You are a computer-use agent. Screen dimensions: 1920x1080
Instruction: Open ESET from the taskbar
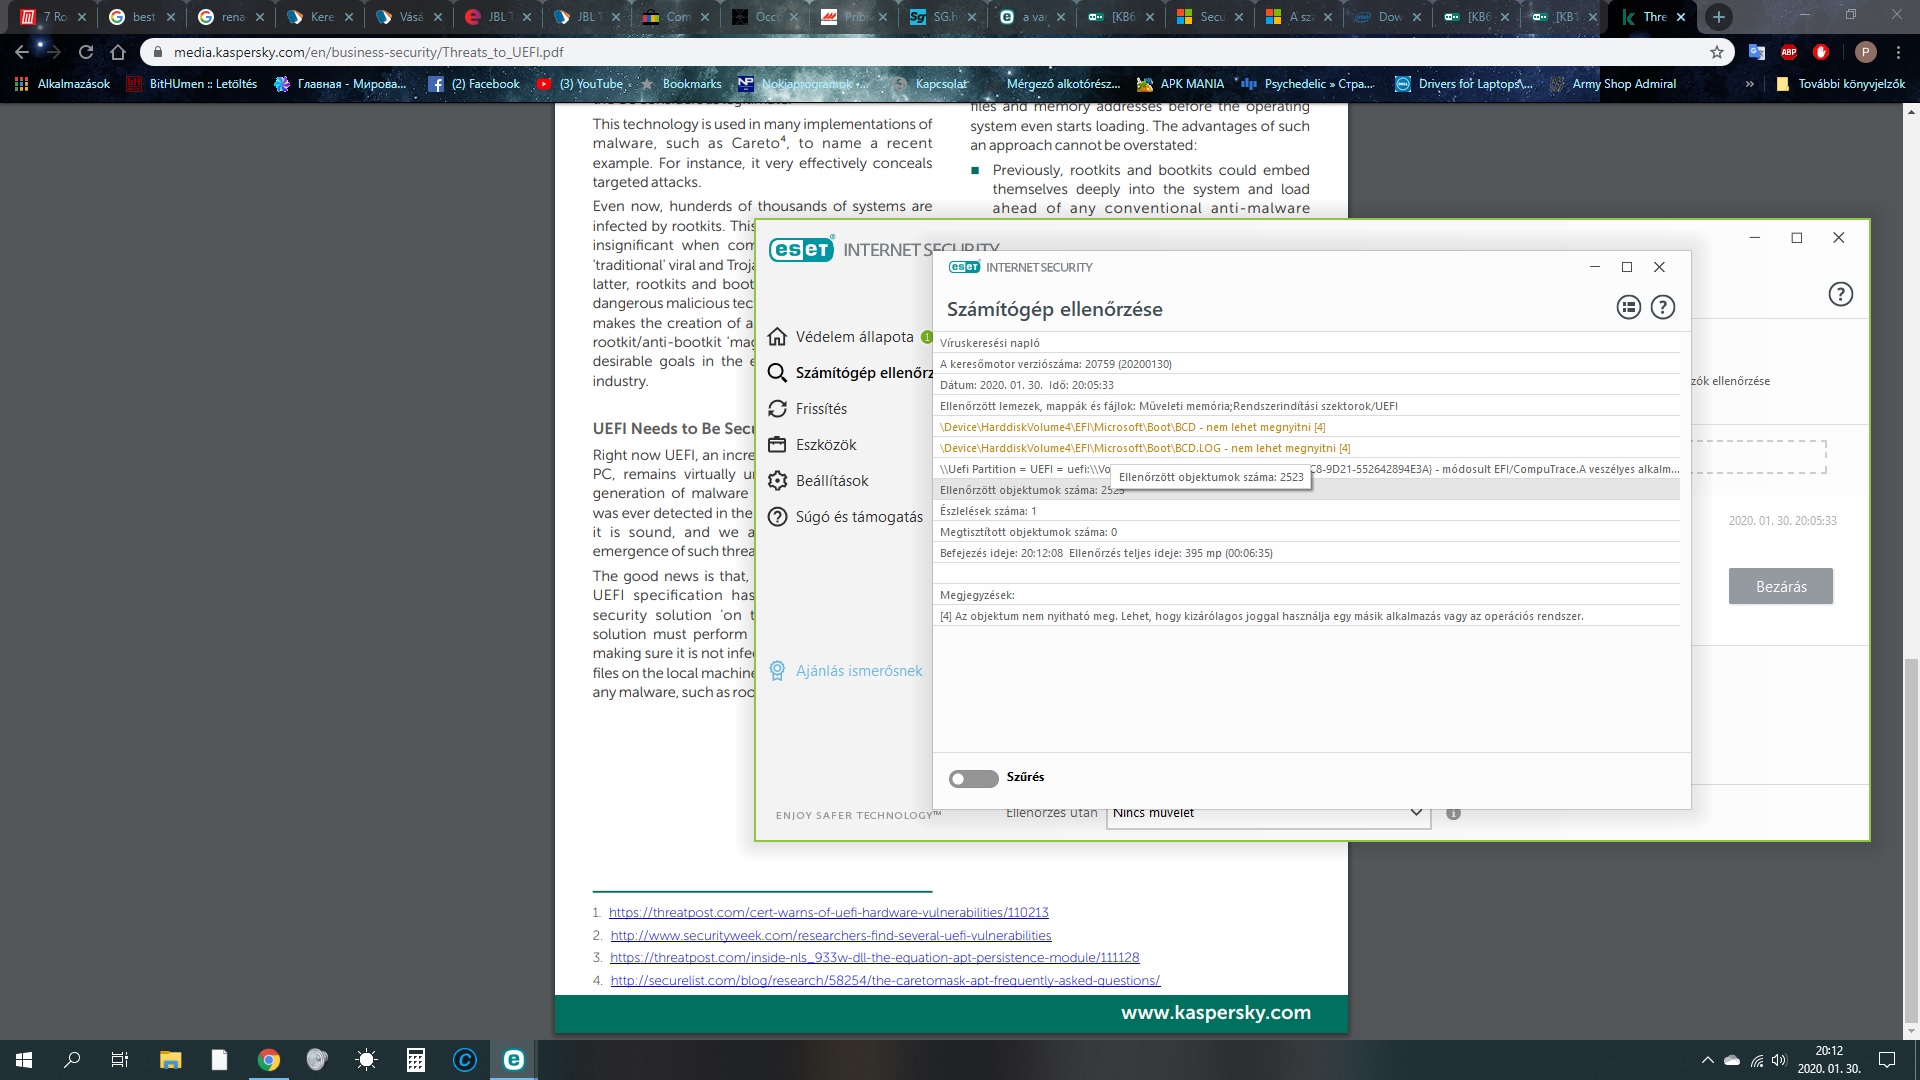[x=513, y=1059]
